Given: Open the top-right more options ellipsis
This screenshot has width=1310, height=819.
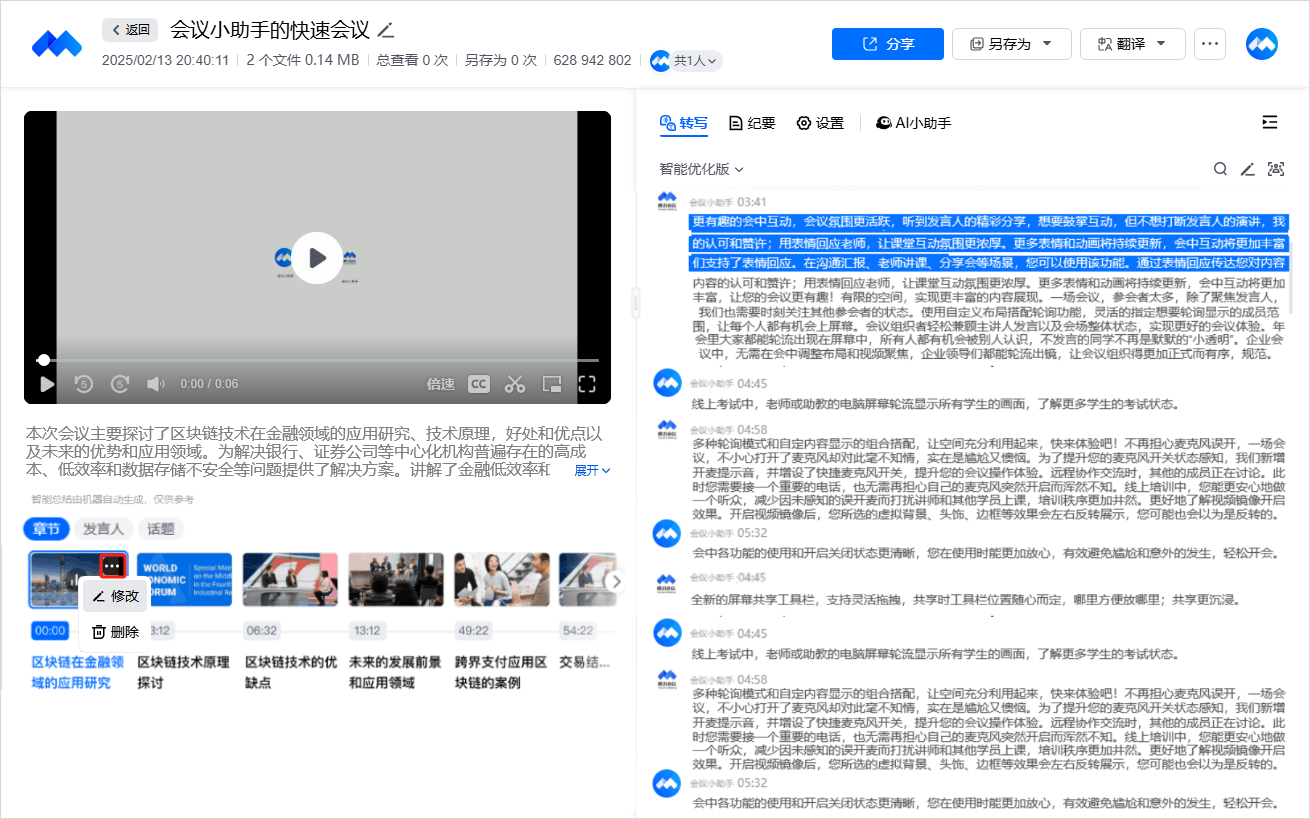Looking at the screenshot, I should click(1210, 44).
